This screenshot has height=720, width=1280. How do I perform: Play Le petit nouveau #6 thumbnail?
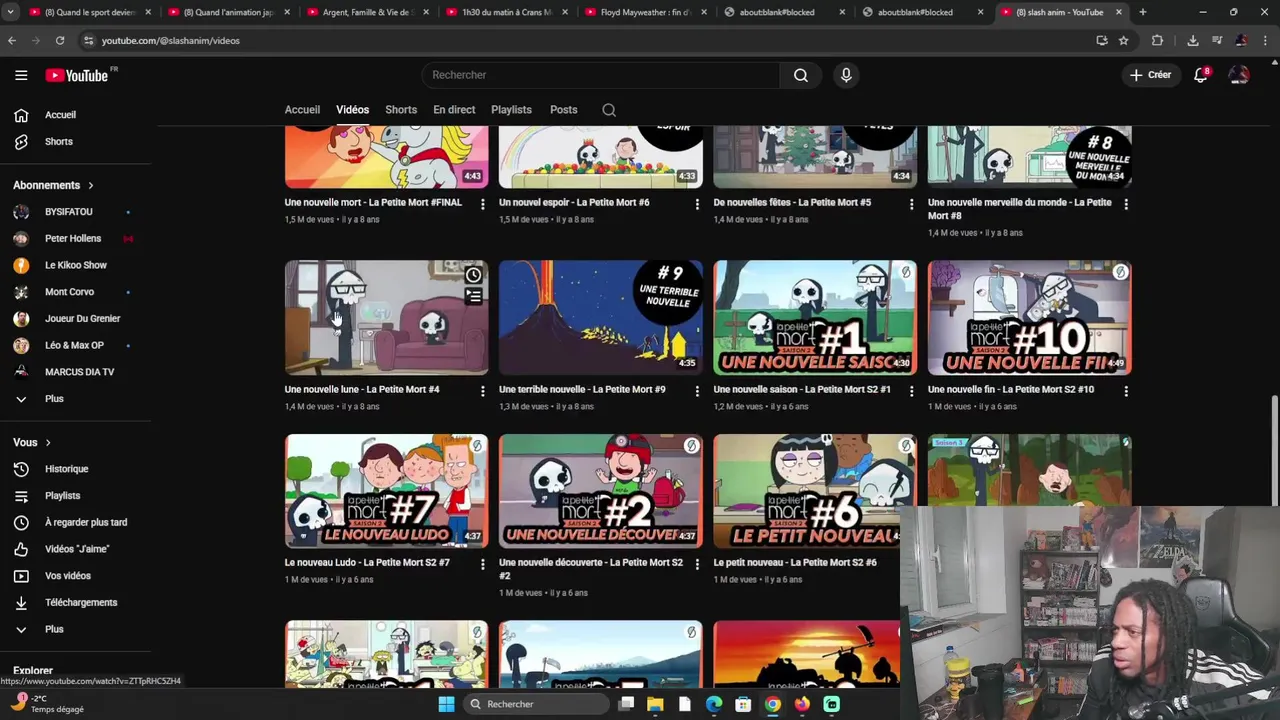815,491
